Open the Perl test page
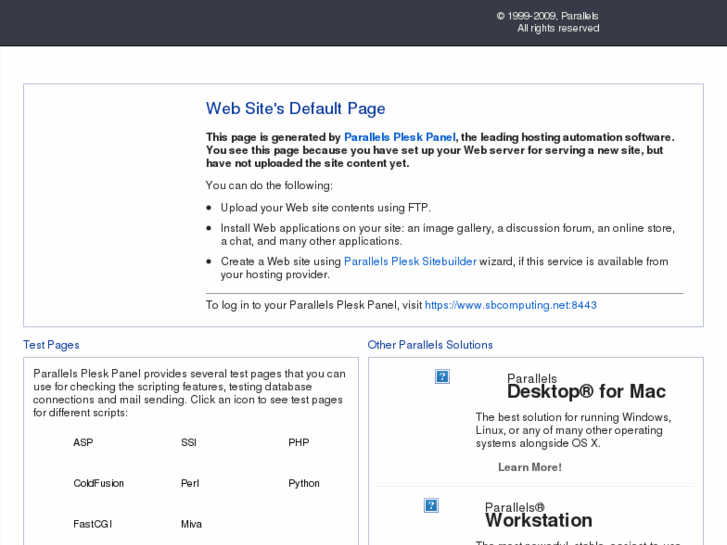 (x=190, y=483)
